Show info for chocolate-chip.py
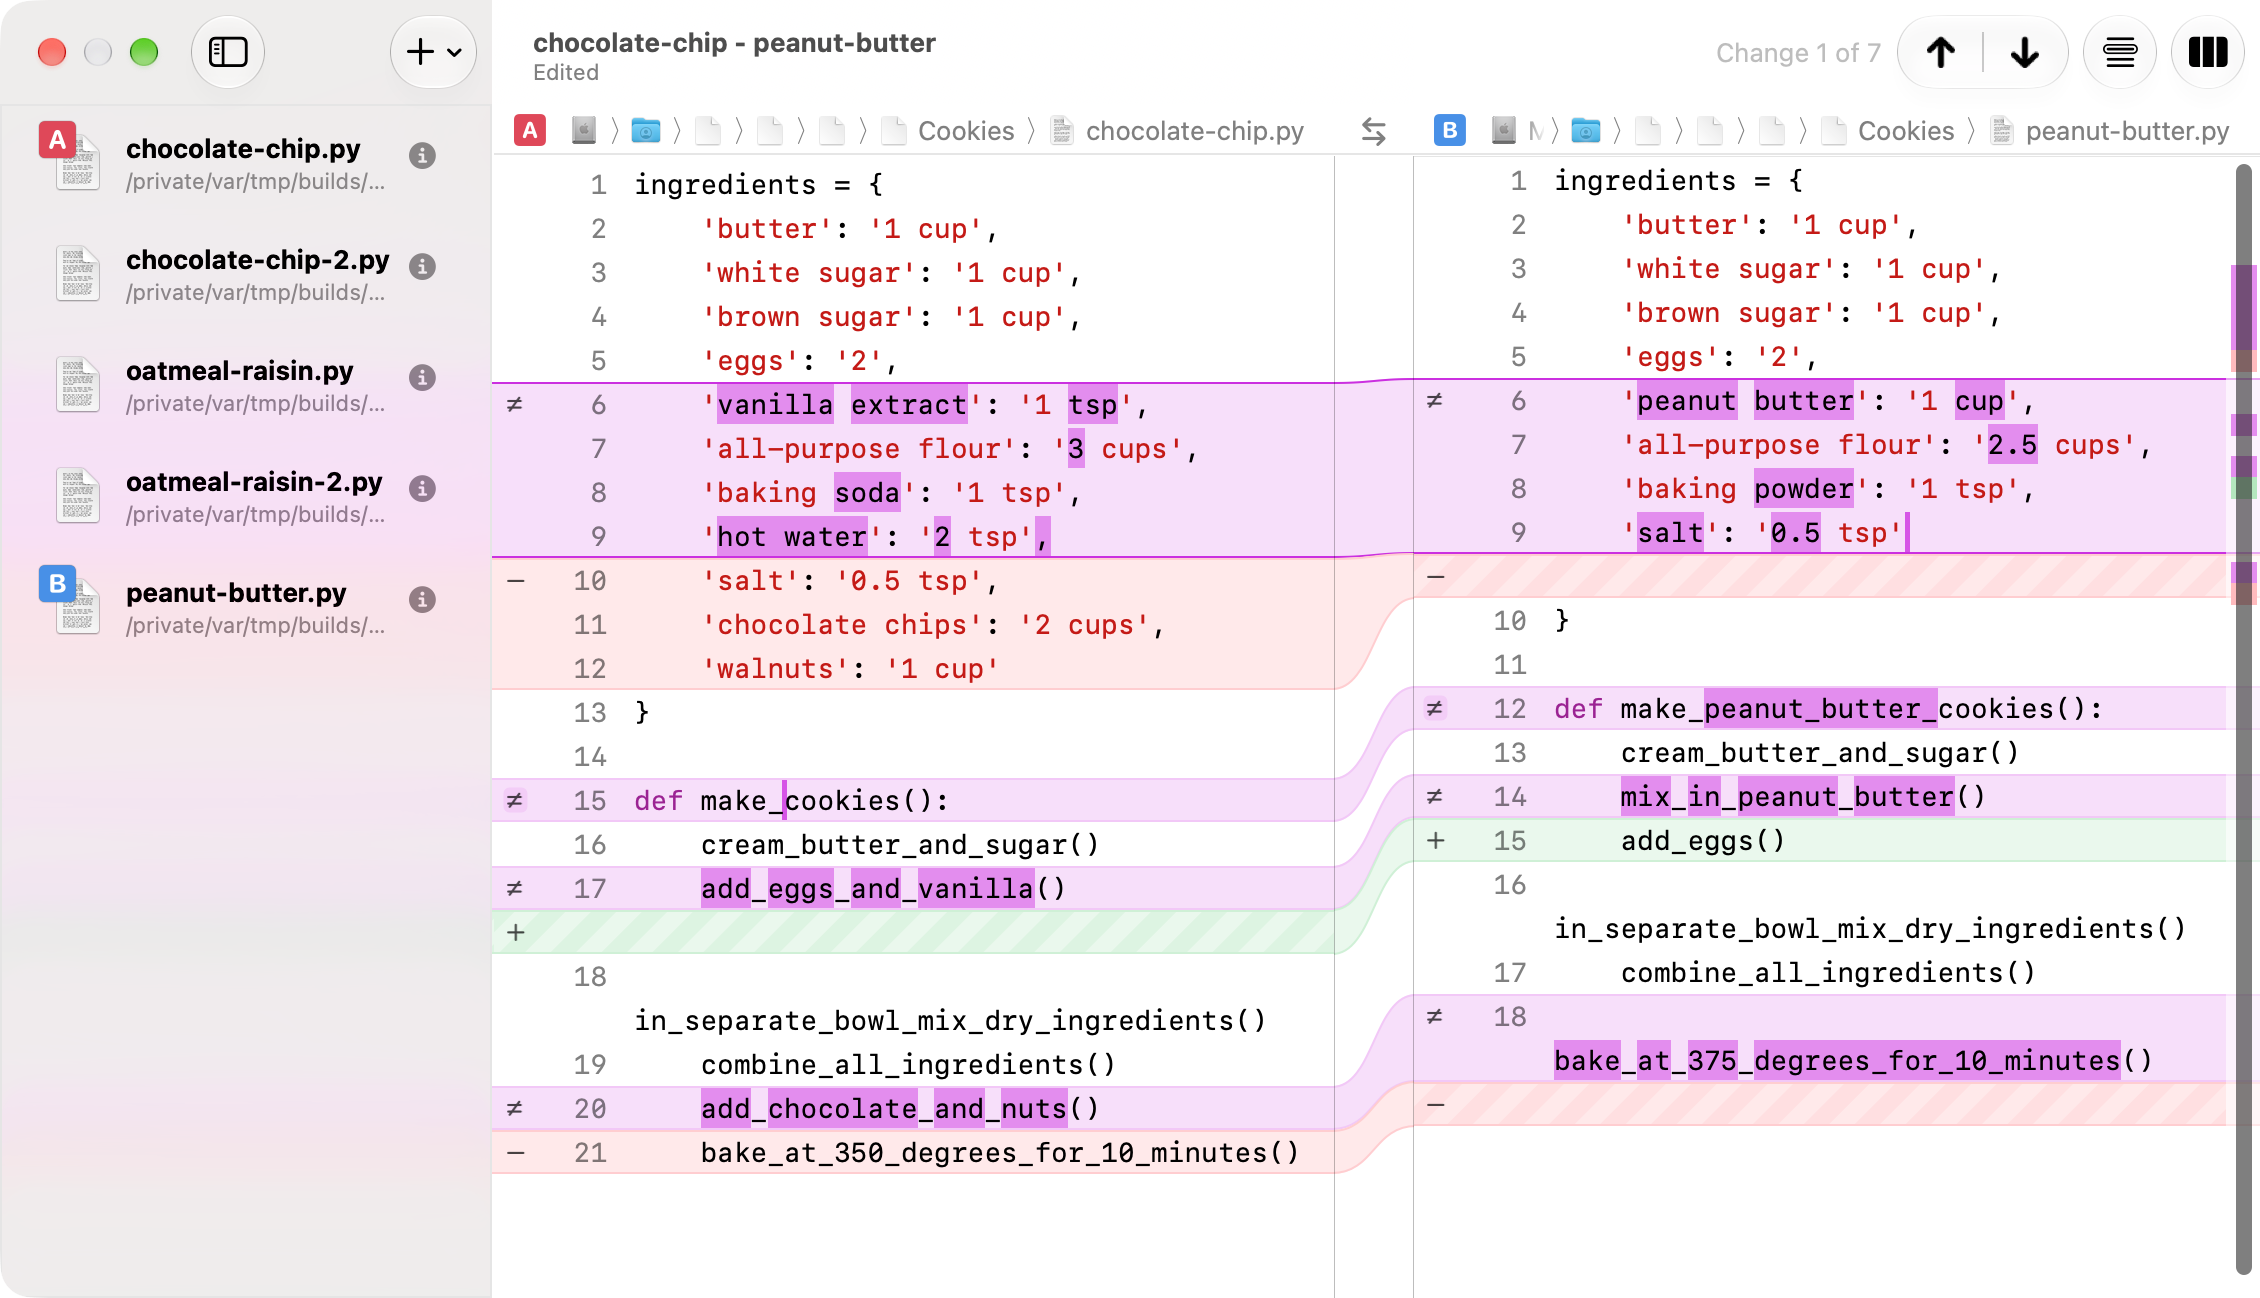The height and width of the screenshot is (1298, 2260). 423,156
